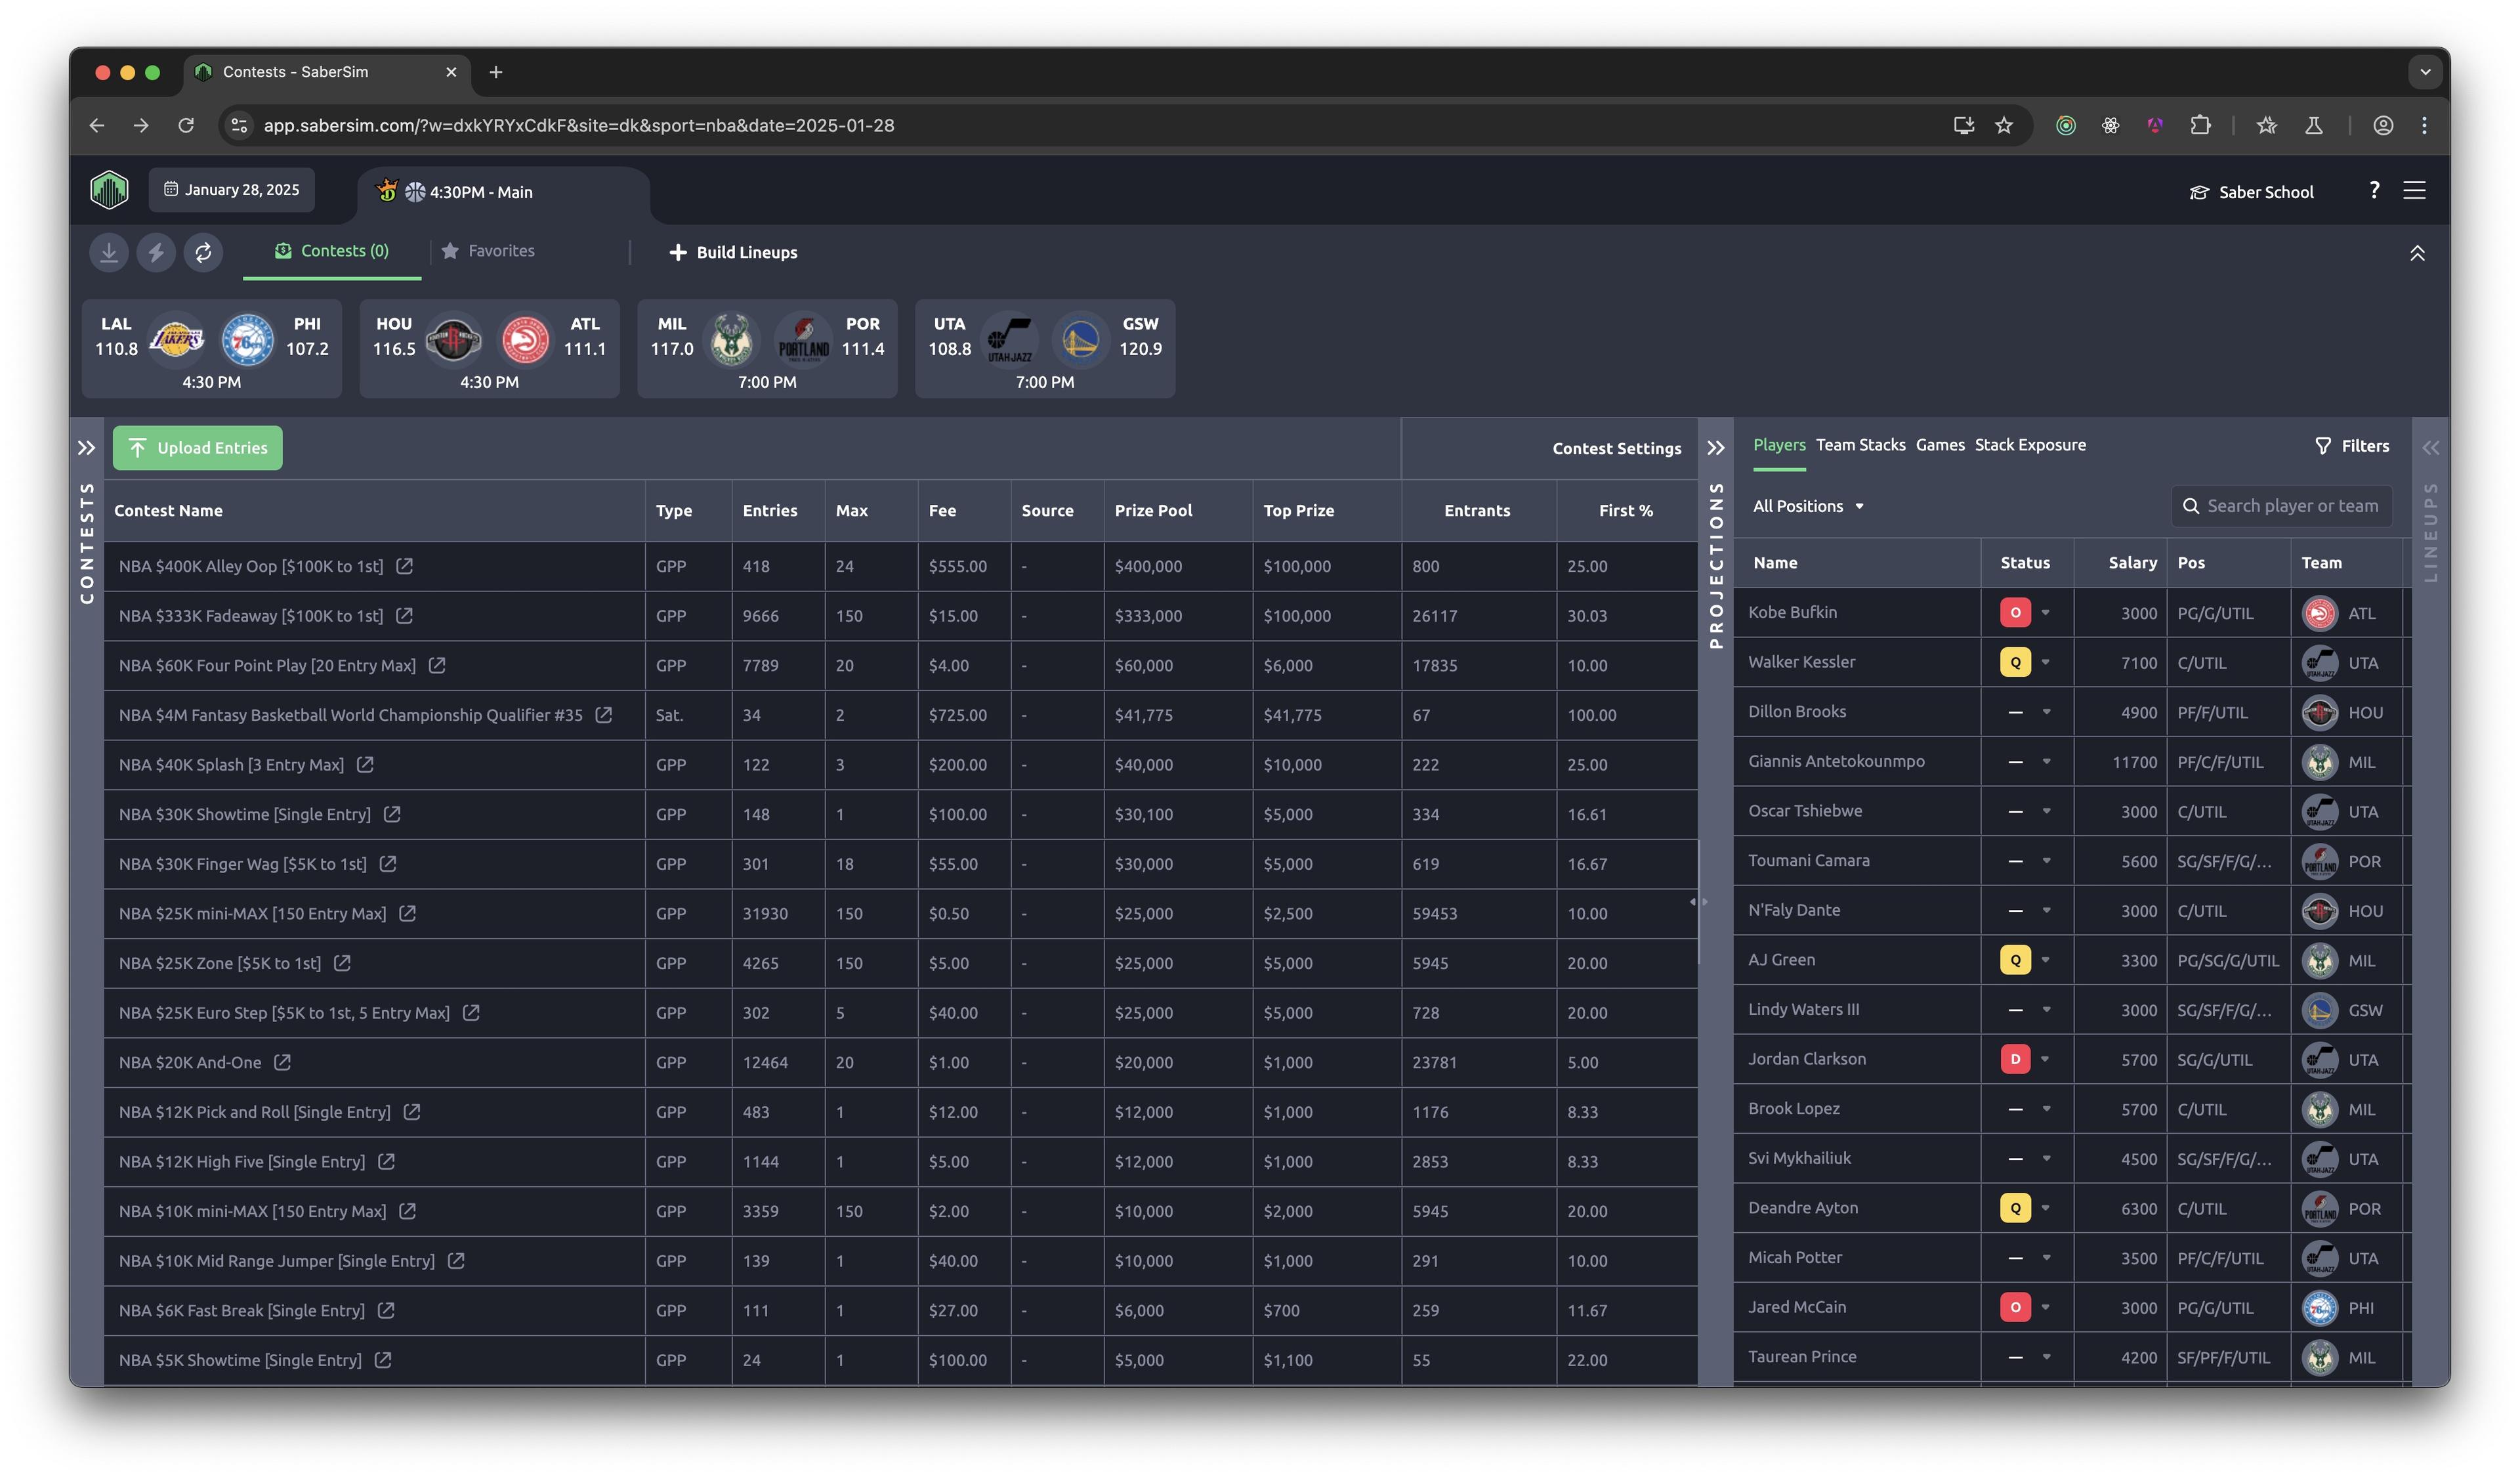Select the LAL vs PHI game card

(212, 349)
